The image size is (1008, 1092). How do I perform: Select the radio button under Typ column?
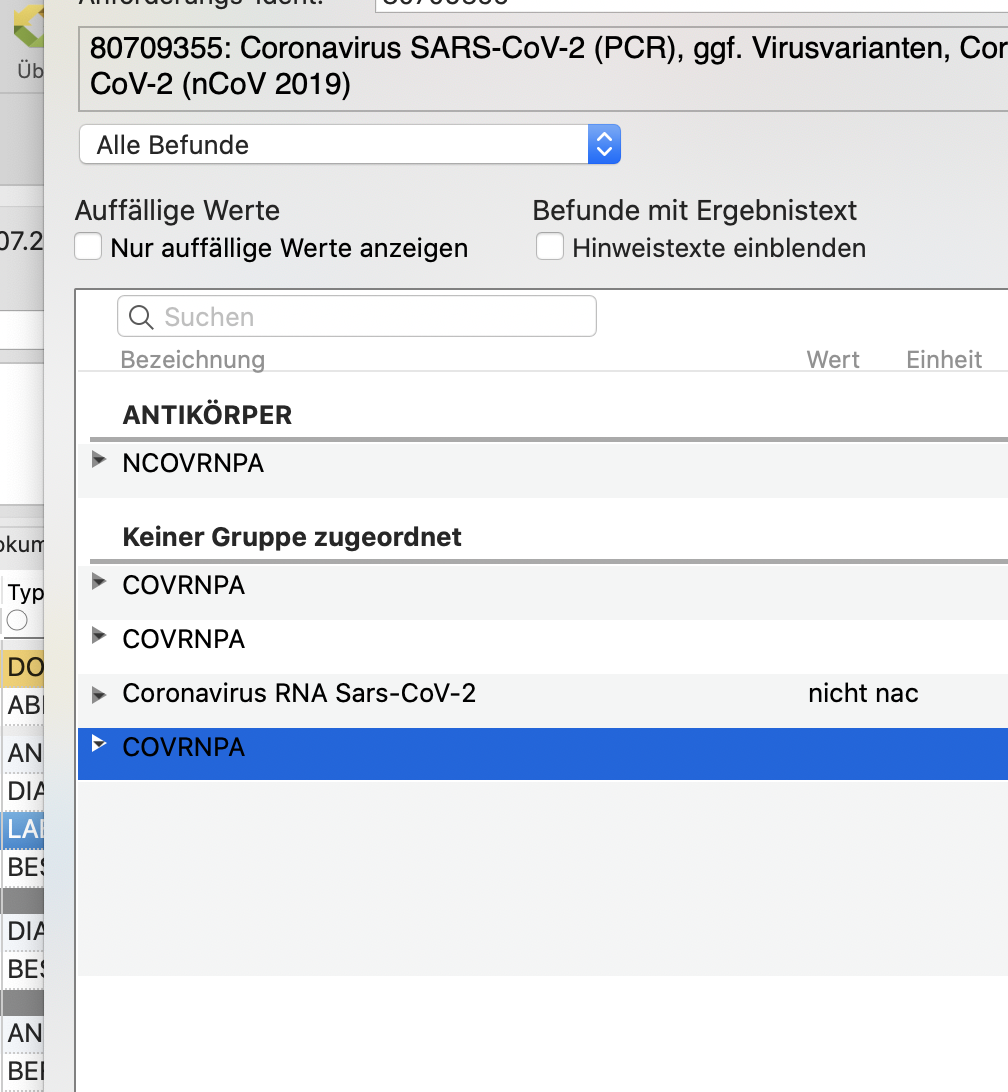17,620
